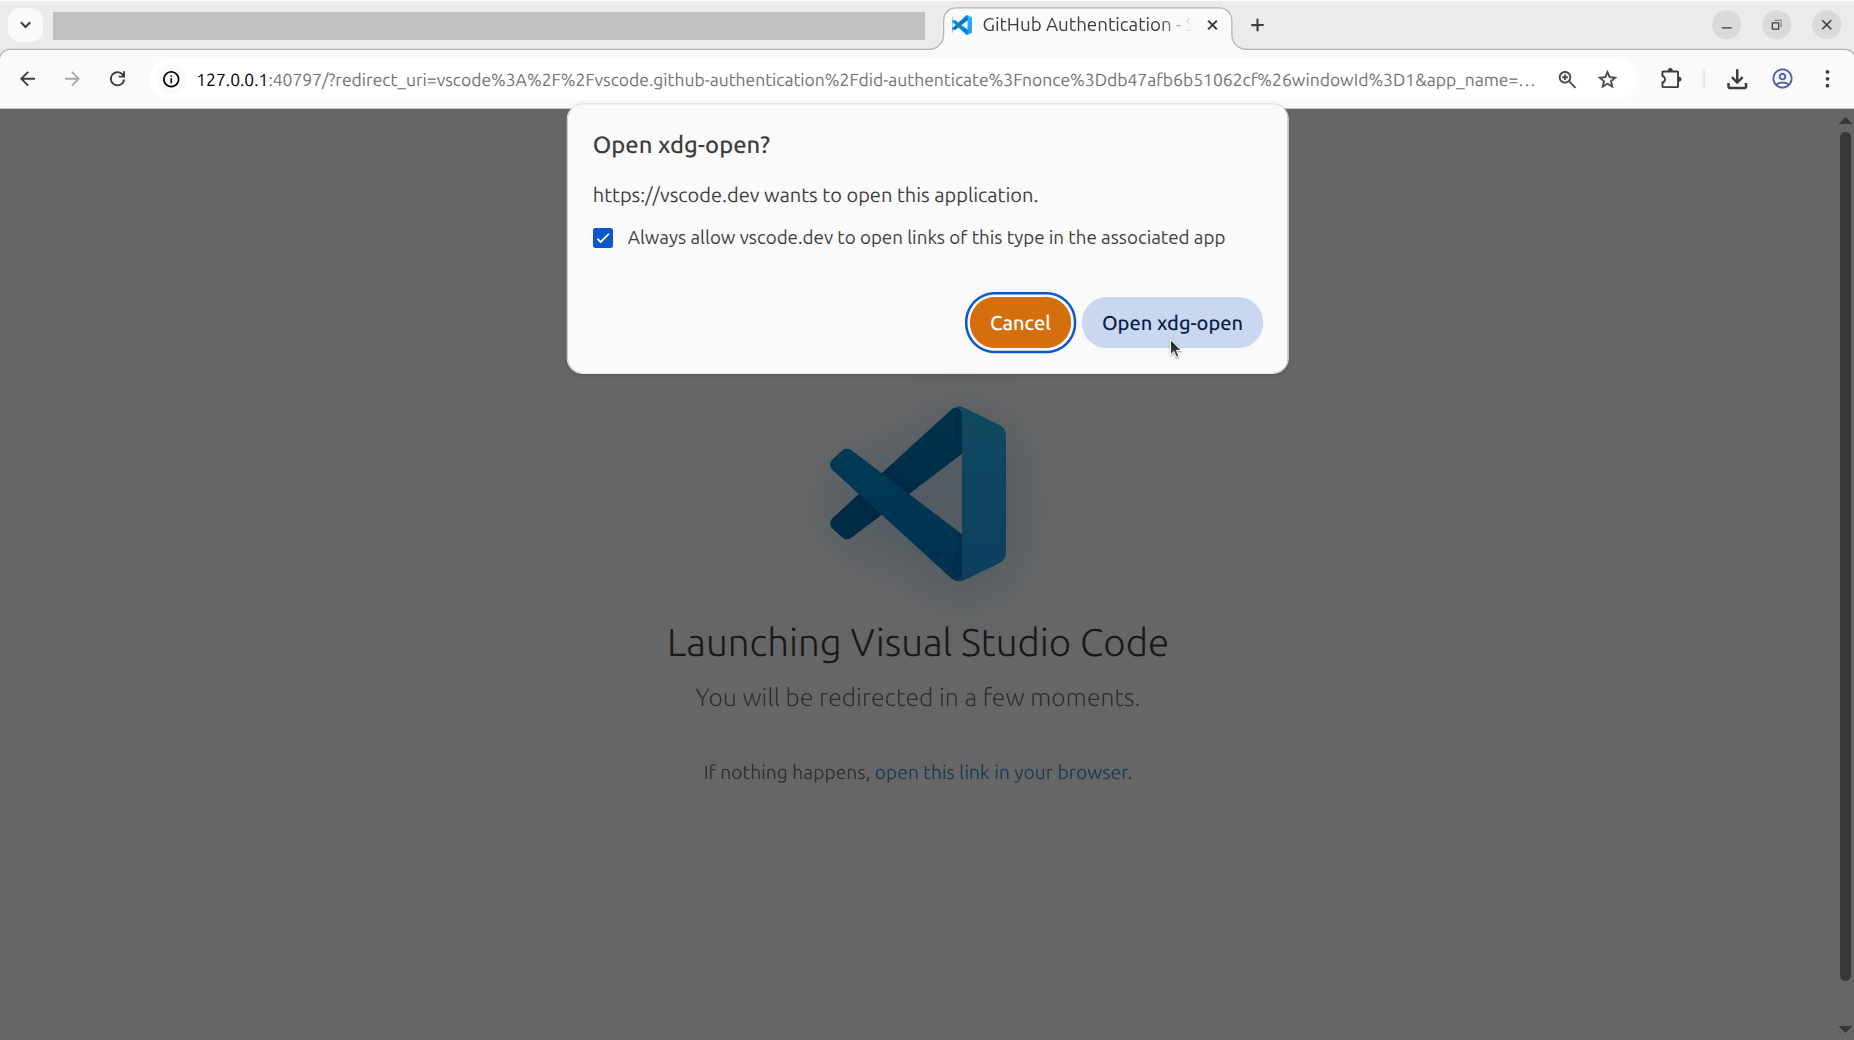Open the tab search dropdown arrow
Screen dimensions: 1854x1040
coord(25,25)
